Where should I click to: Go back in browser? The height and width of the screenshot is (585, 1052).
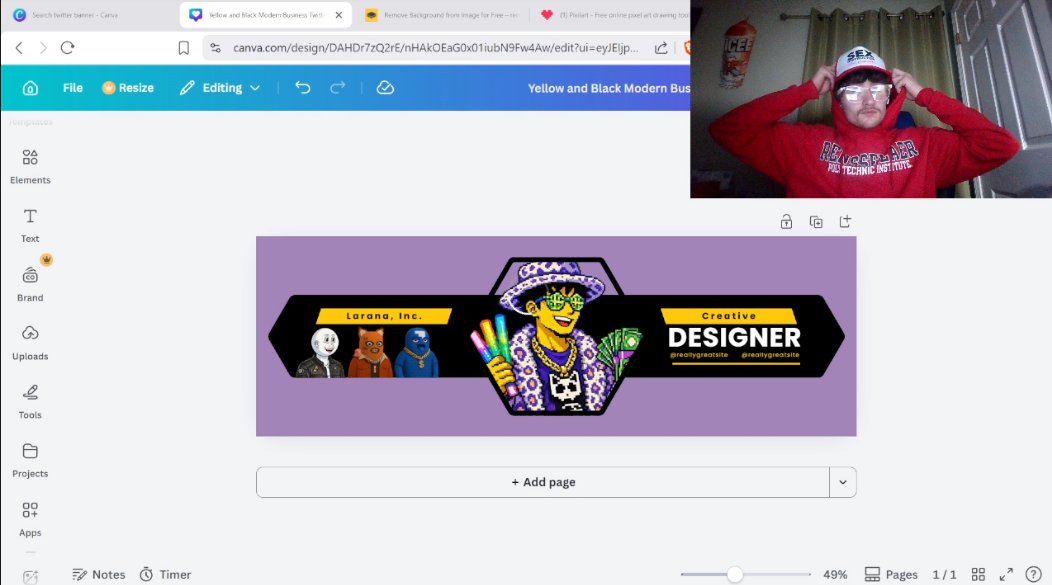19,48
